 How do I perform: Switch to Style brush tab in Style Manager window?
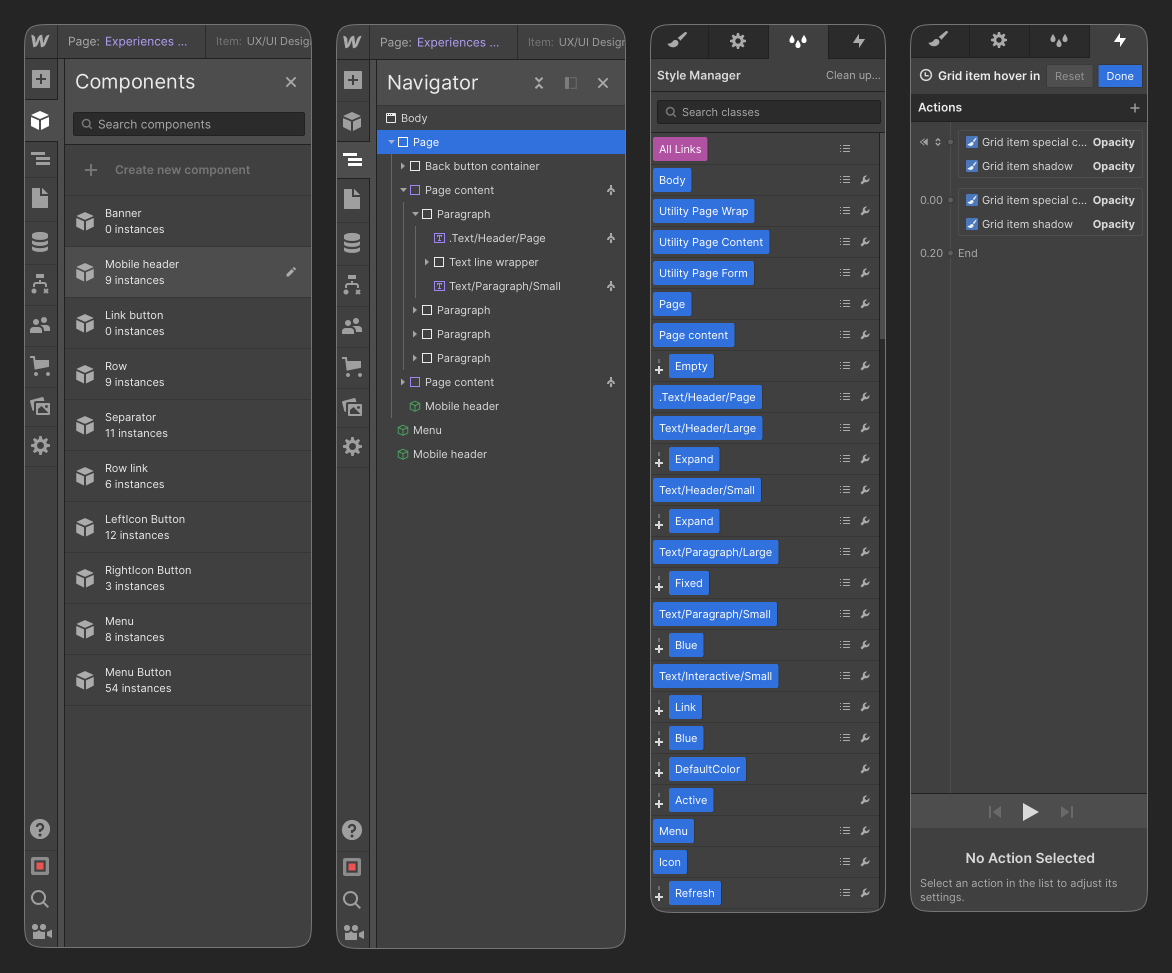(x=678, y=41)
